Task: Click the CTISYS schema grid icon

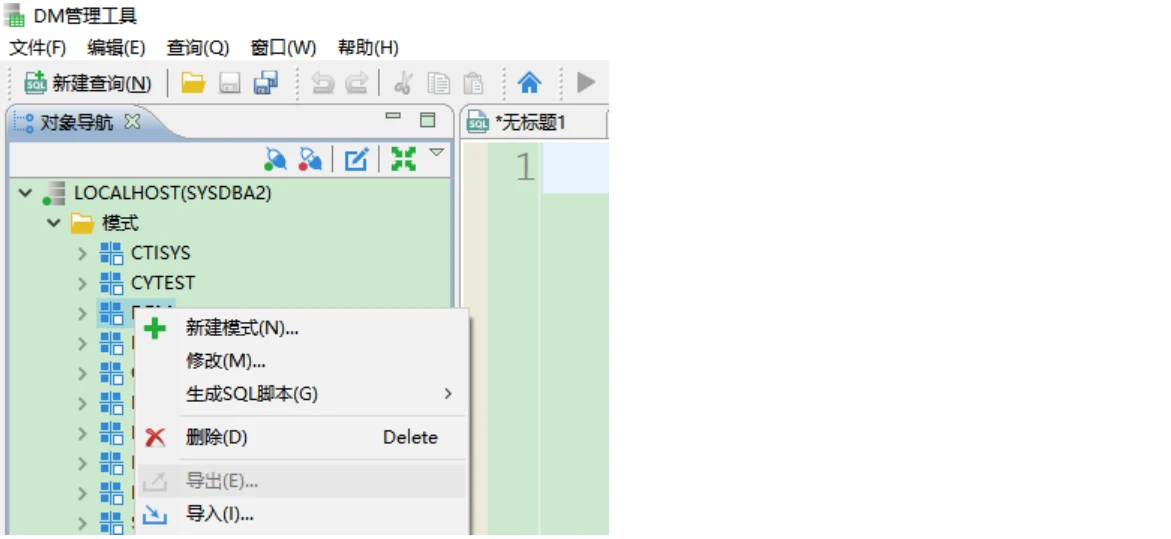Action: click(111, 253)
